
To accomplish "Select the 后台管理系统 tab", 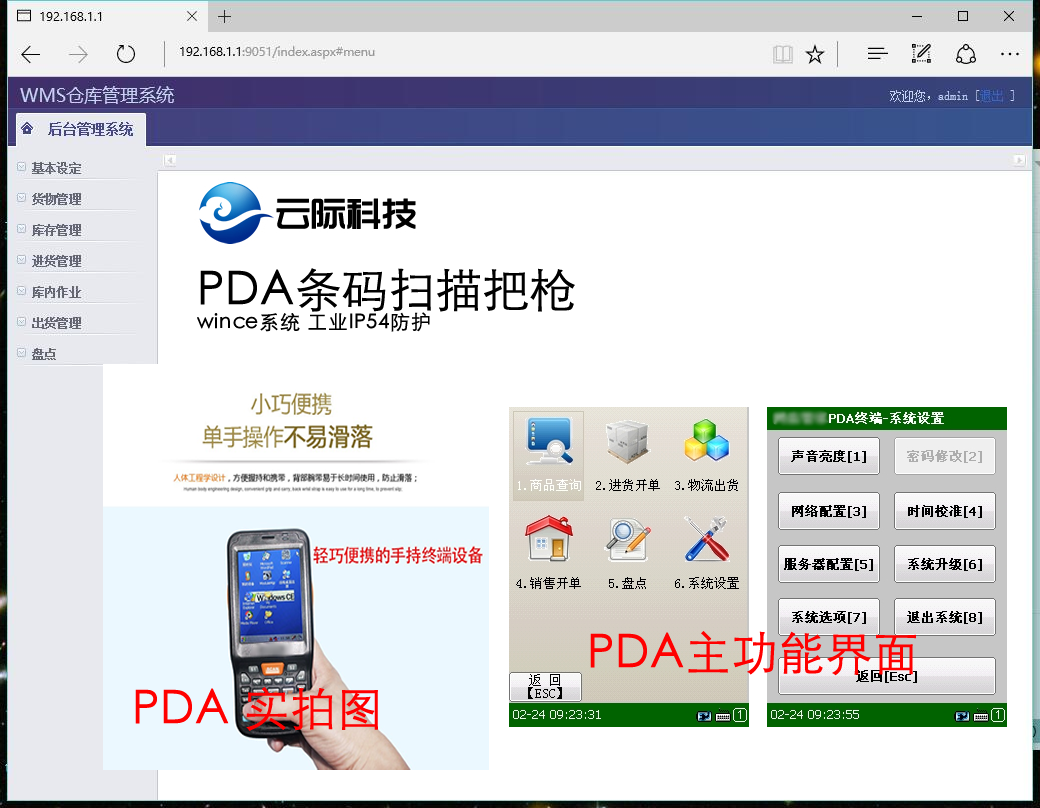I will 89,129.
